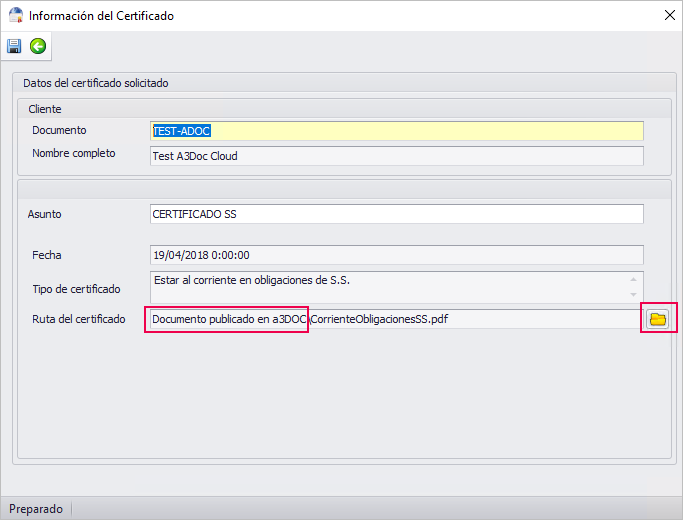Click the Nombre completo field
Viewport: 683px width, 520px height.
(397, 156)
